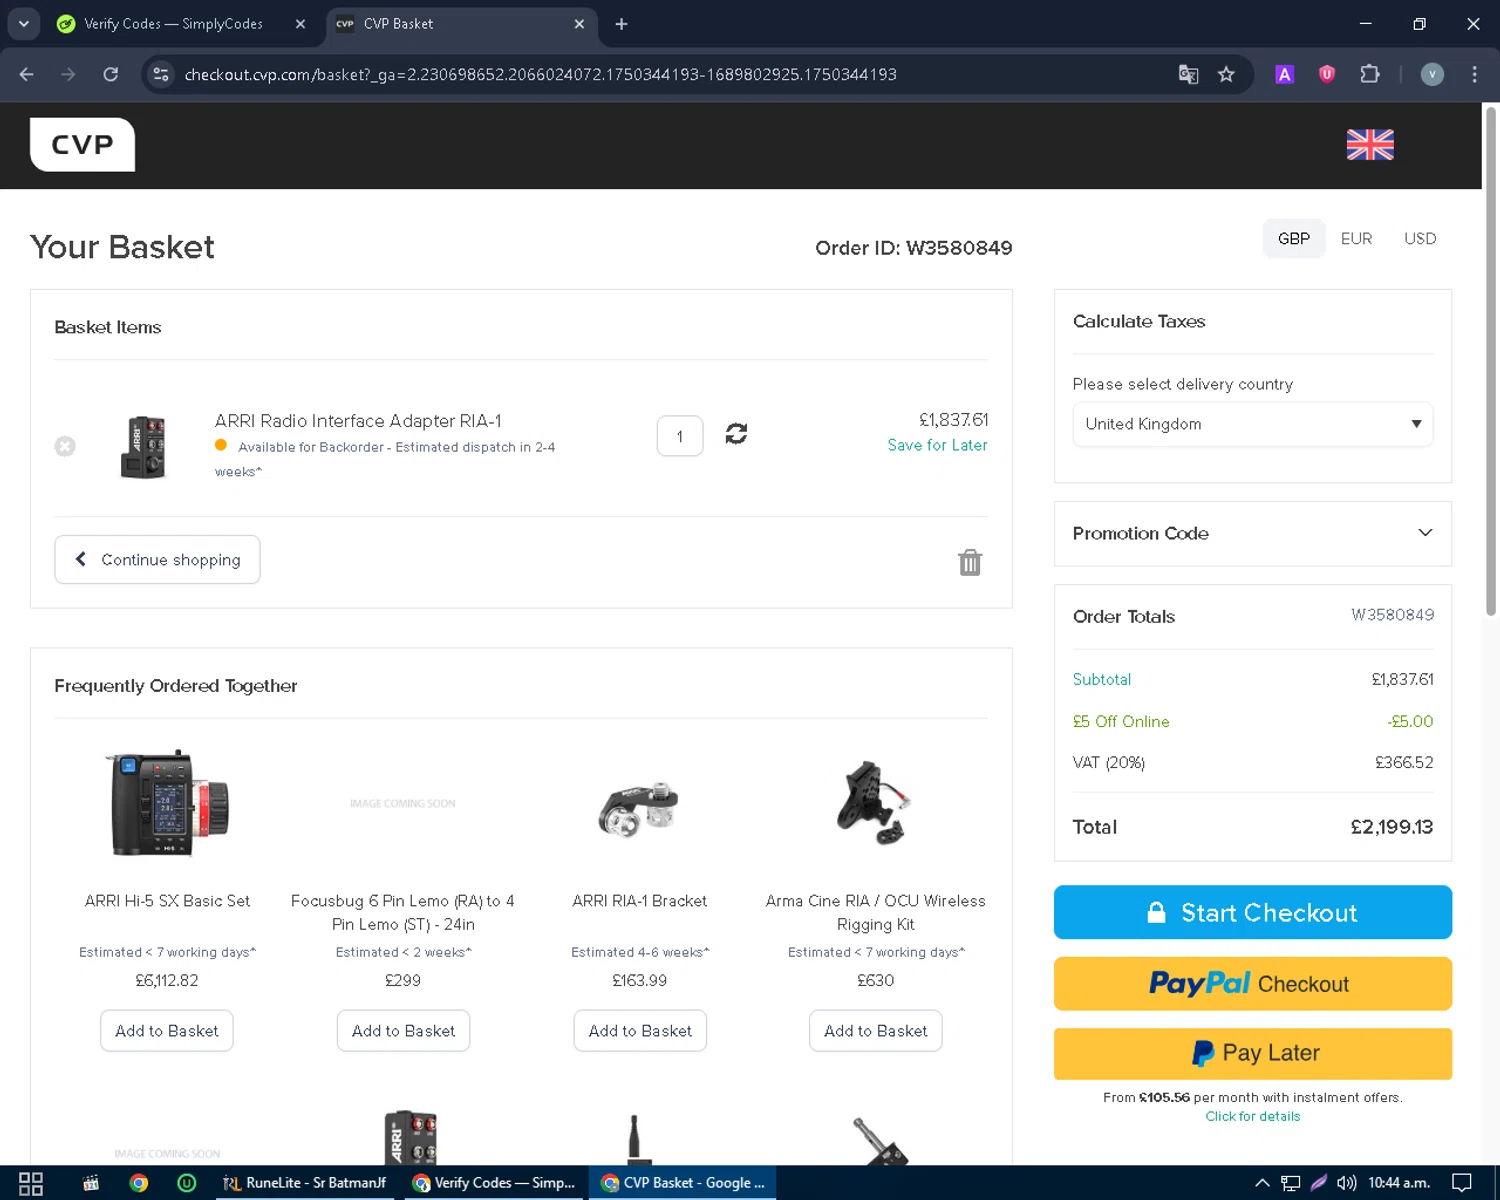Screen dimensions: 1500x1200
Task: Click PayPal Checkout button
Action: [x=1252, y=984]
